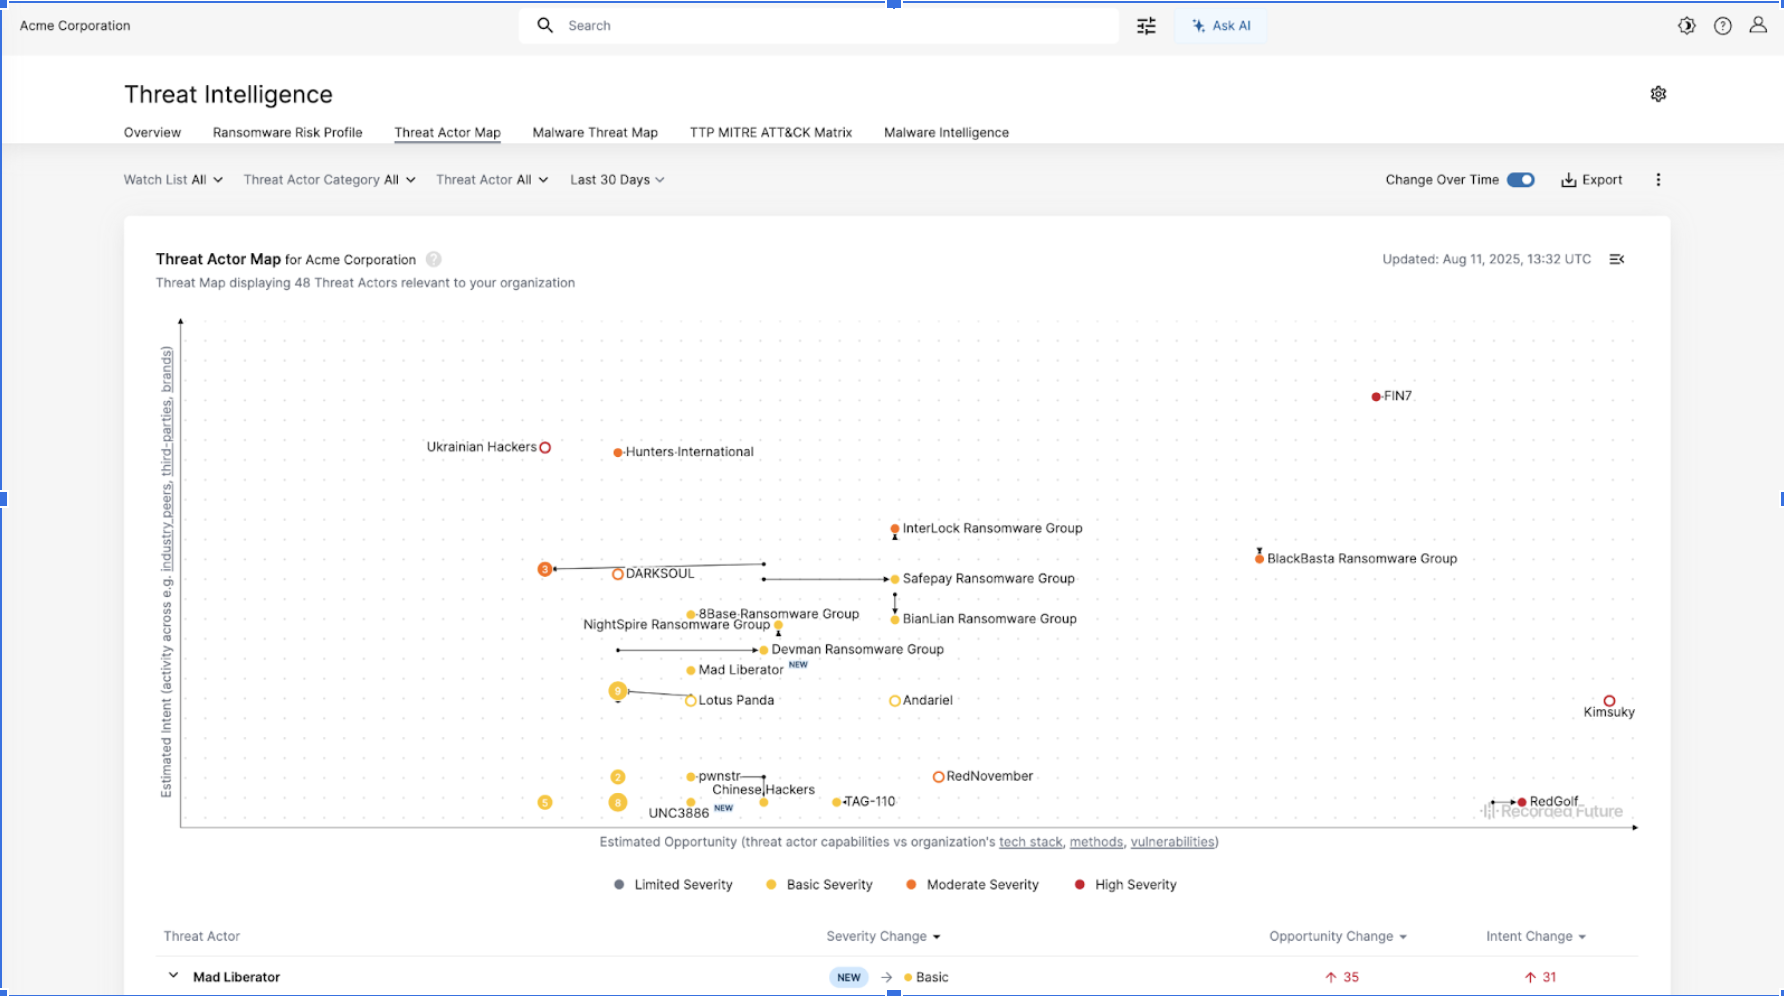Click the tech stack link
Image resolution: width=1784 pixels, height=996 pixels.
click(x=1030, y=842)
